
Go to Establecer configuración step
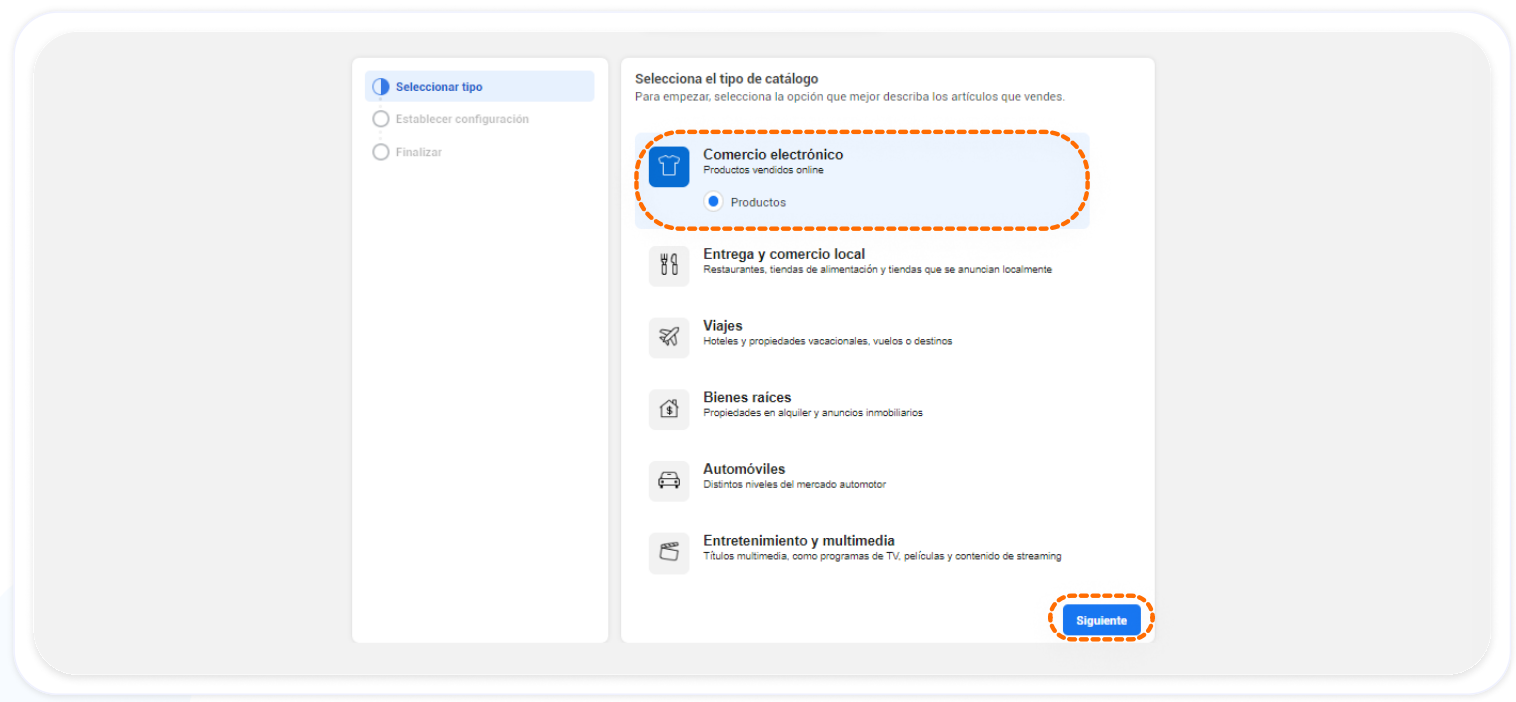tap(462, 119)
